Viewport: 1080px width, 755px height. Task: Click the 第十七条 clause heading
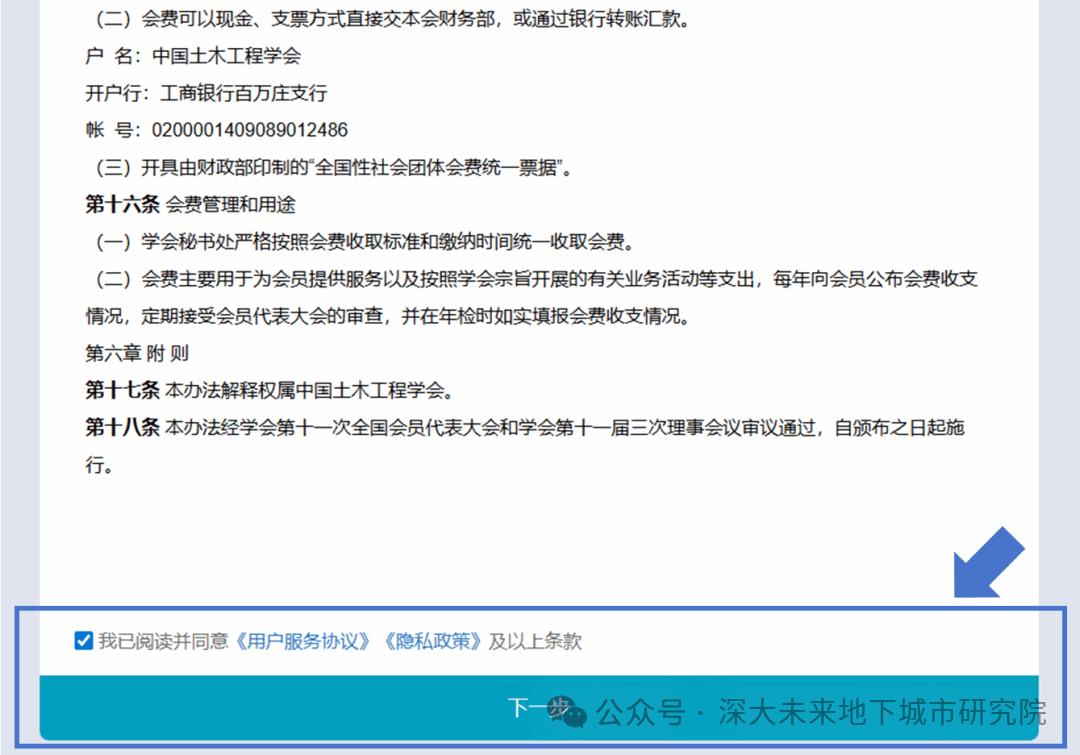[x=122, y=390]
